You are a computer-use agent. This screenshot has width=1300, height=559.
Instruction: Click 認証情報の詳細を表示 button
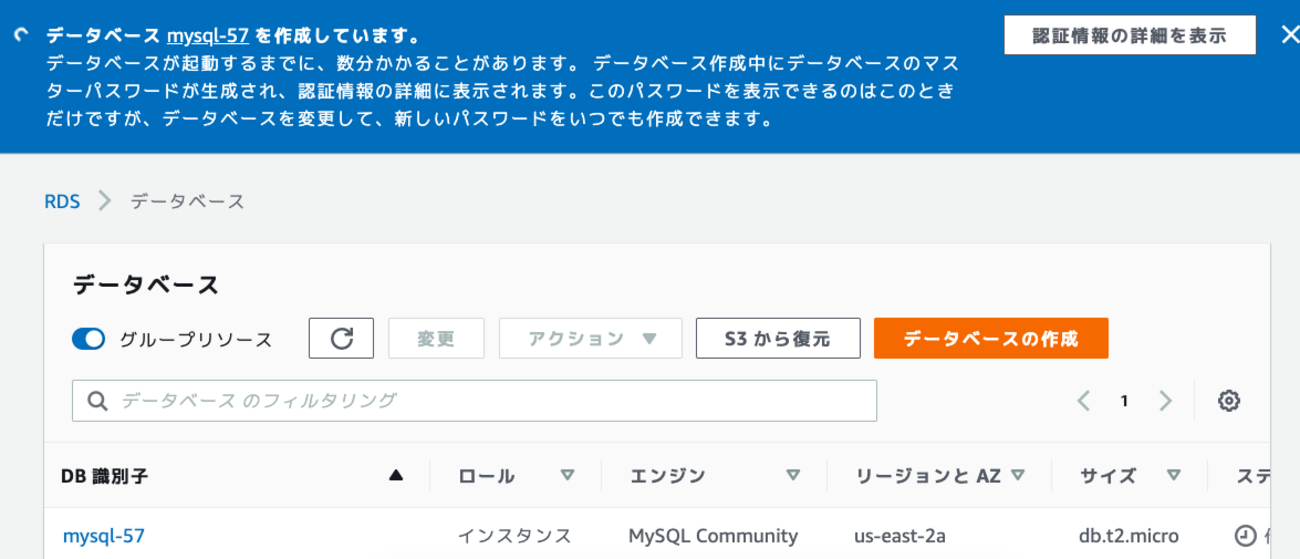pos(1129,35)
